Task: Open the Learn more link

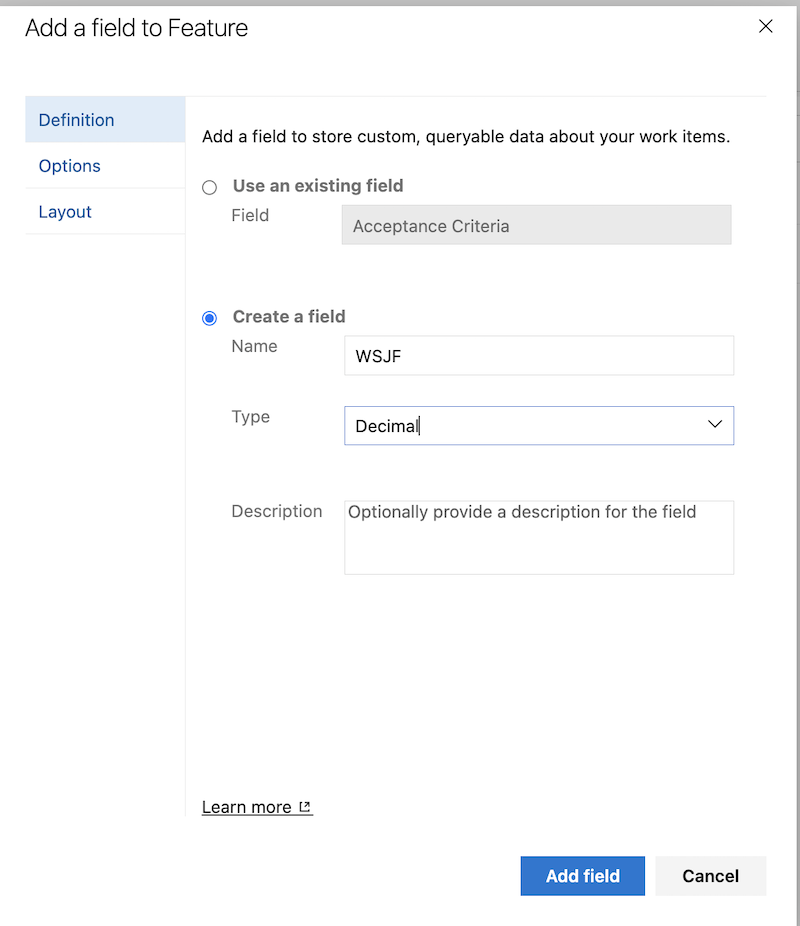Action: (x=248, y=806)
